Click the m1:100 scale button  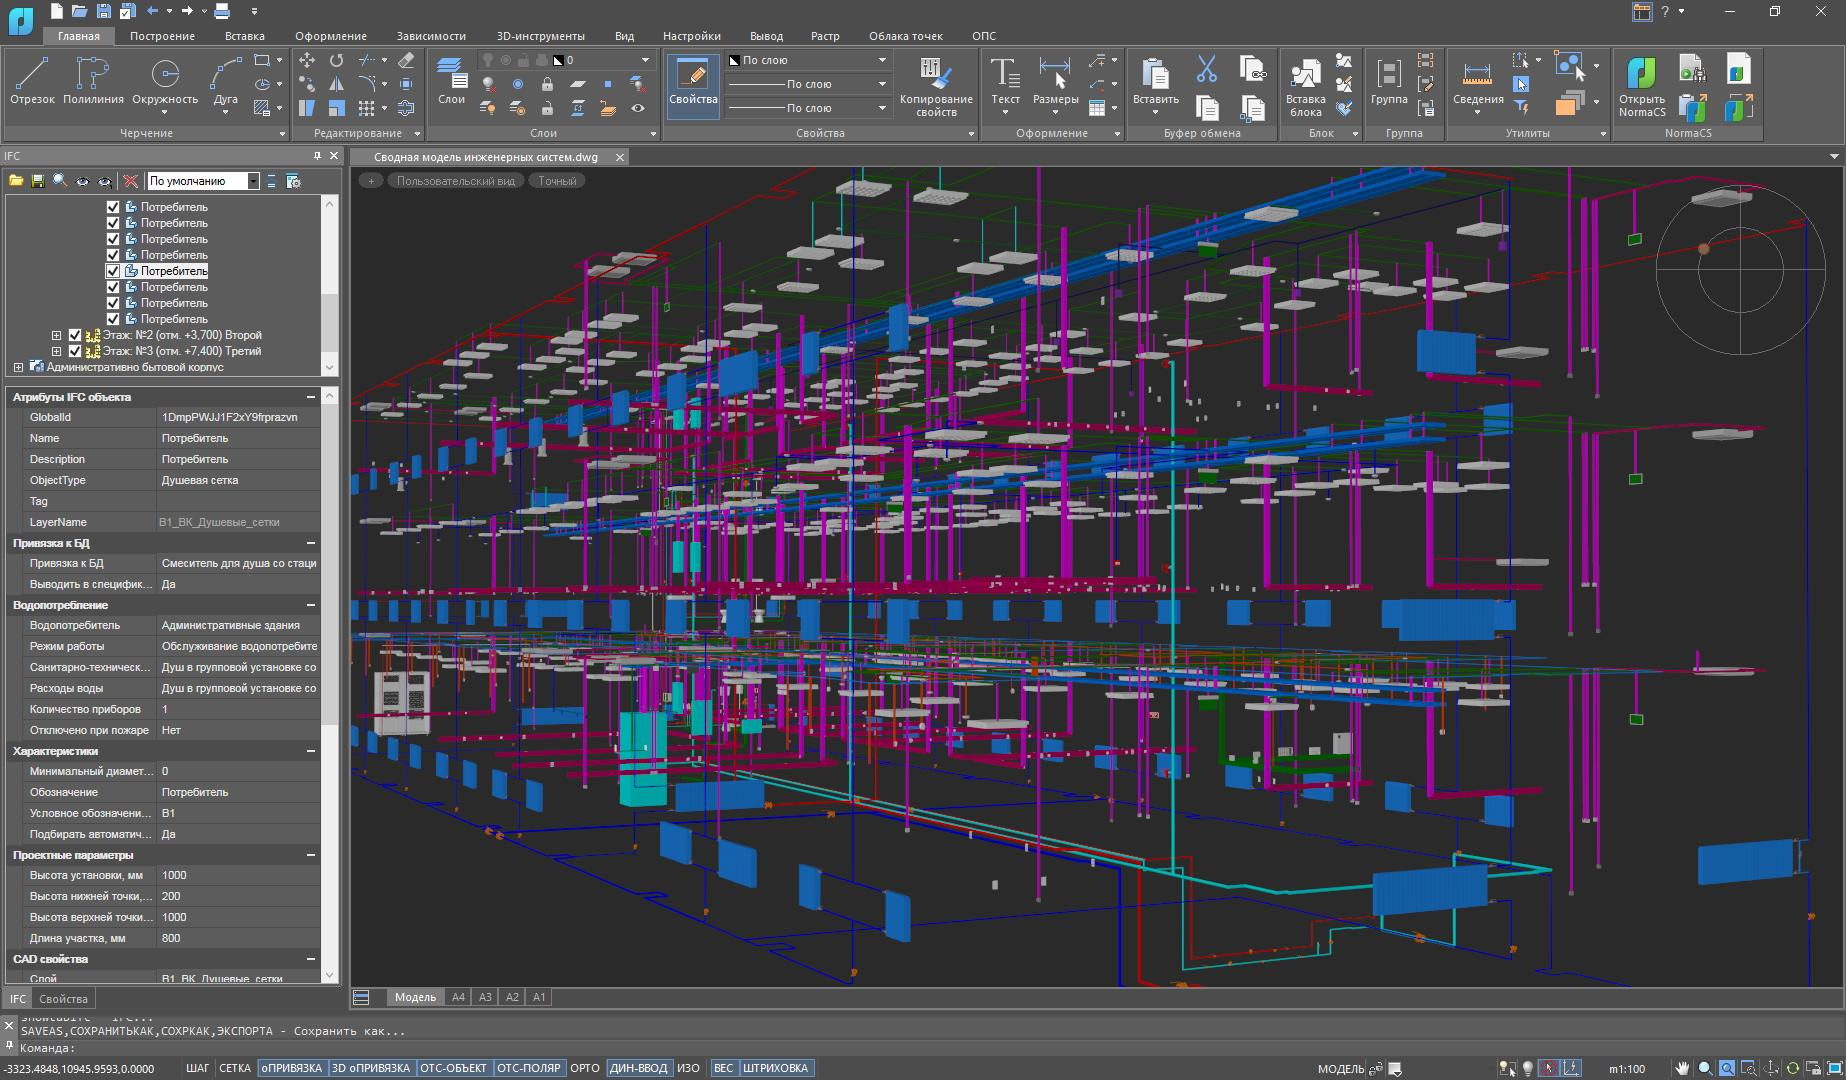tap(1627, 1068)
